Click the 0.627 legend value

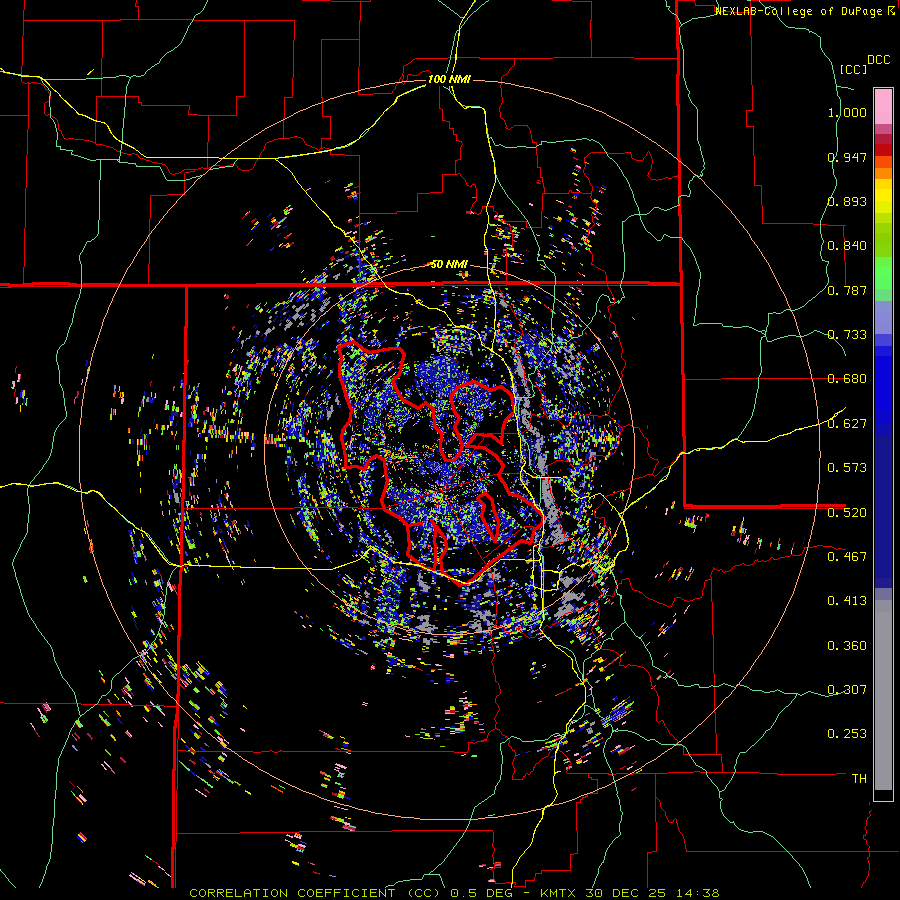(x=847, y=424)
